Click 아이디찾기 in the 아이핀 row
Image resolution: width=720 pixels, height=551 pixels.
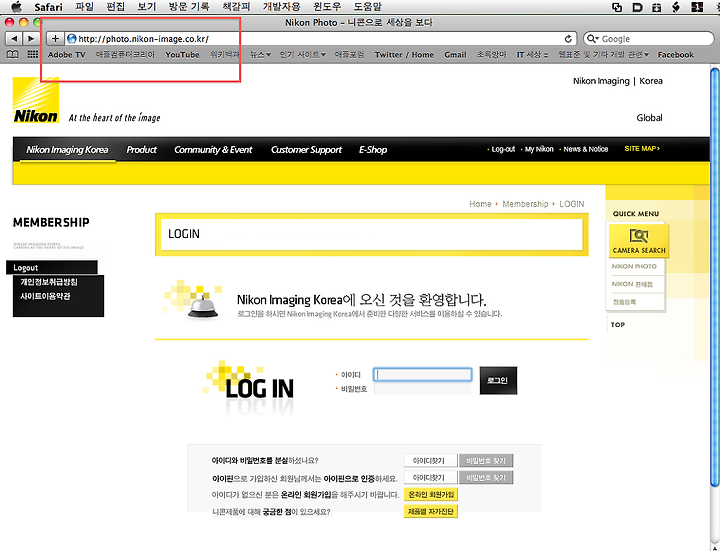(430, 478)
